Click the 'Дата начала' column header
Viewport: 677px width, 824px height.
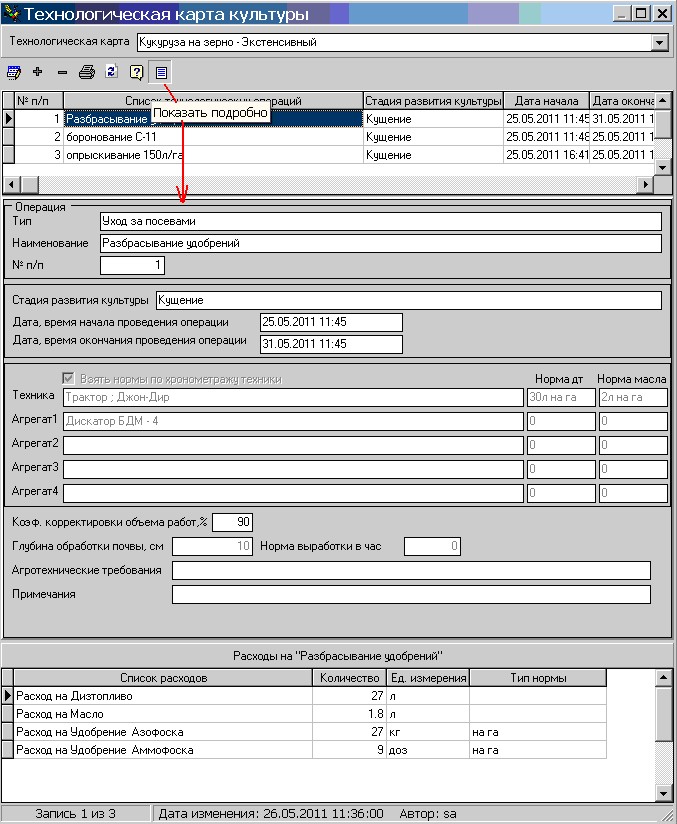coord(546,101)
